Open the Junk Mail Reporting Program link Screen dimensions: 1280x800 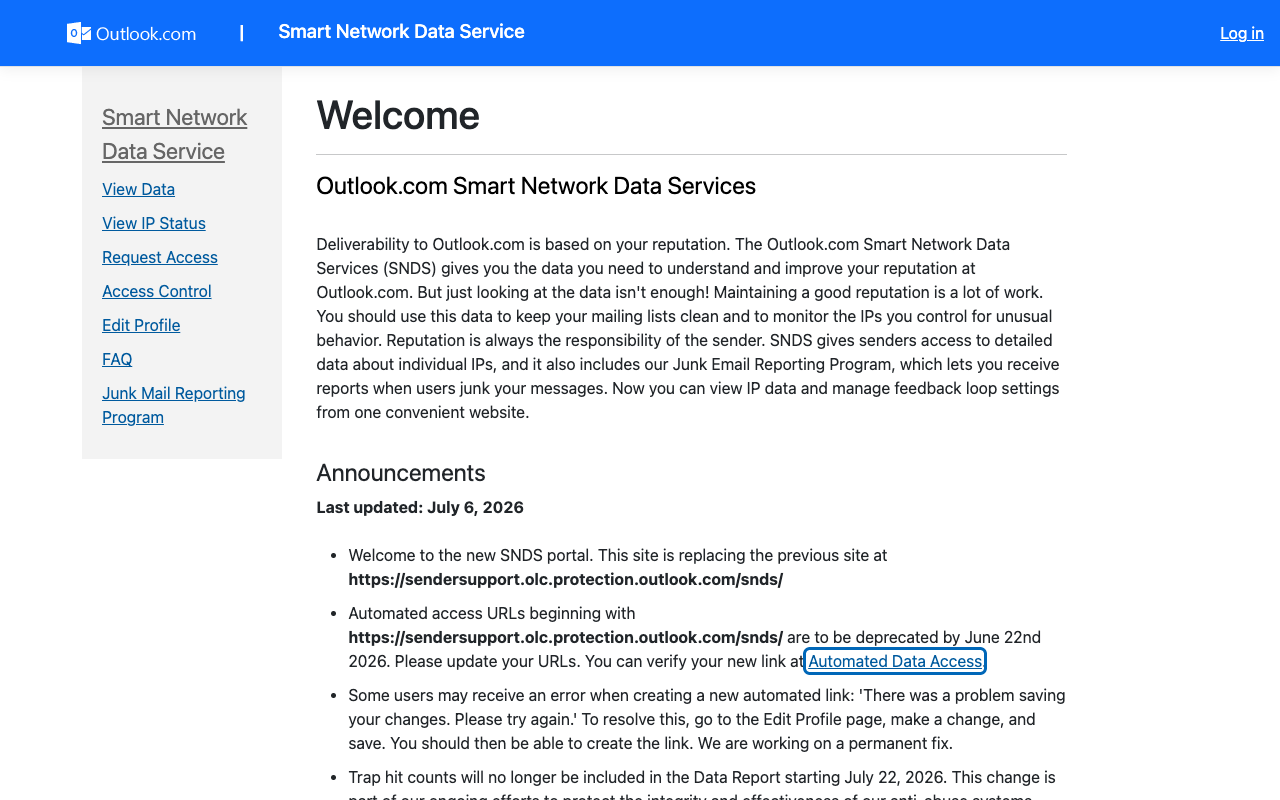pyautogui.click(x=174, y=405)
